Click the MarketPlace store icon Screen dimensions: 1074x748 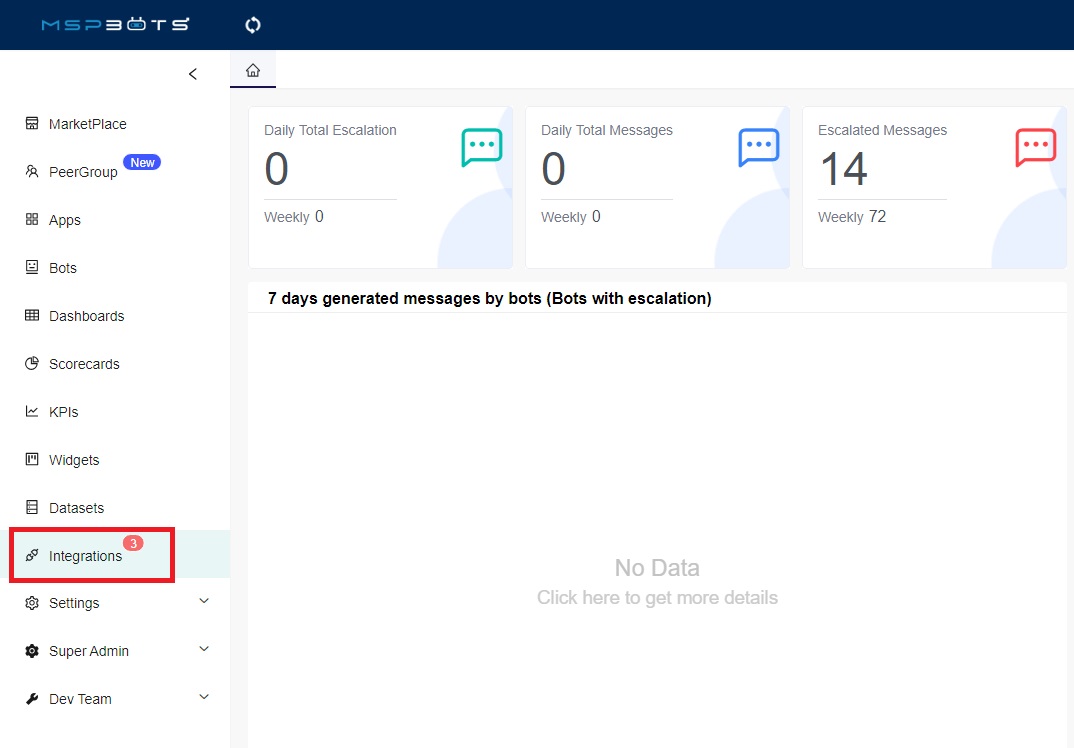[x=32, y=124]
